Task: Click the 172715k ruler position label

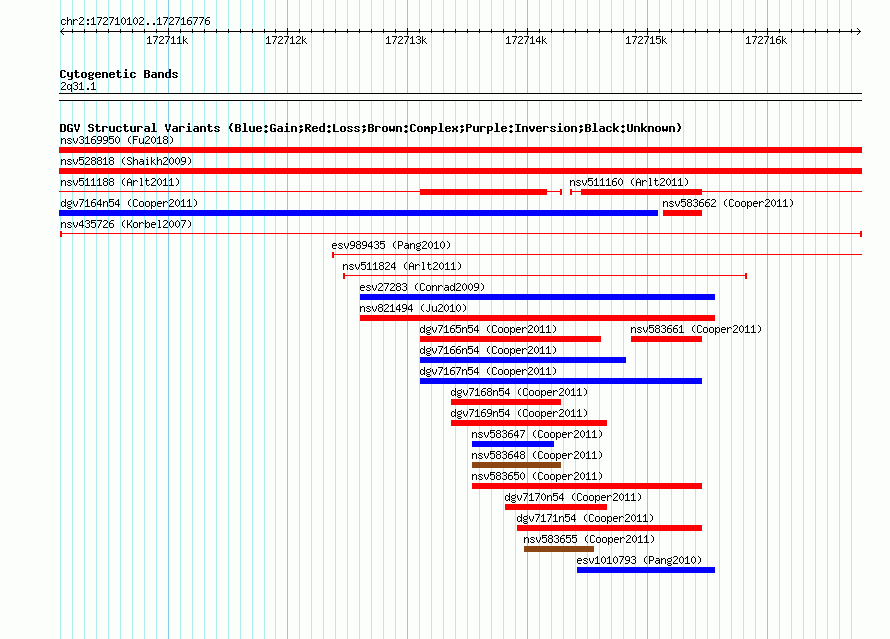Action: (646, 40)
